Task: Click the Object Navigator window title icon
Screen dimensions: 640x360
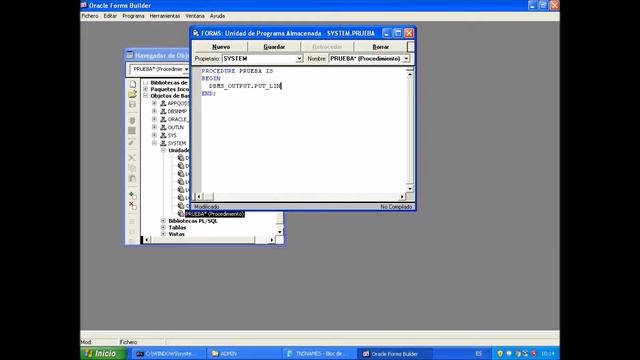Action: (130, 55)
